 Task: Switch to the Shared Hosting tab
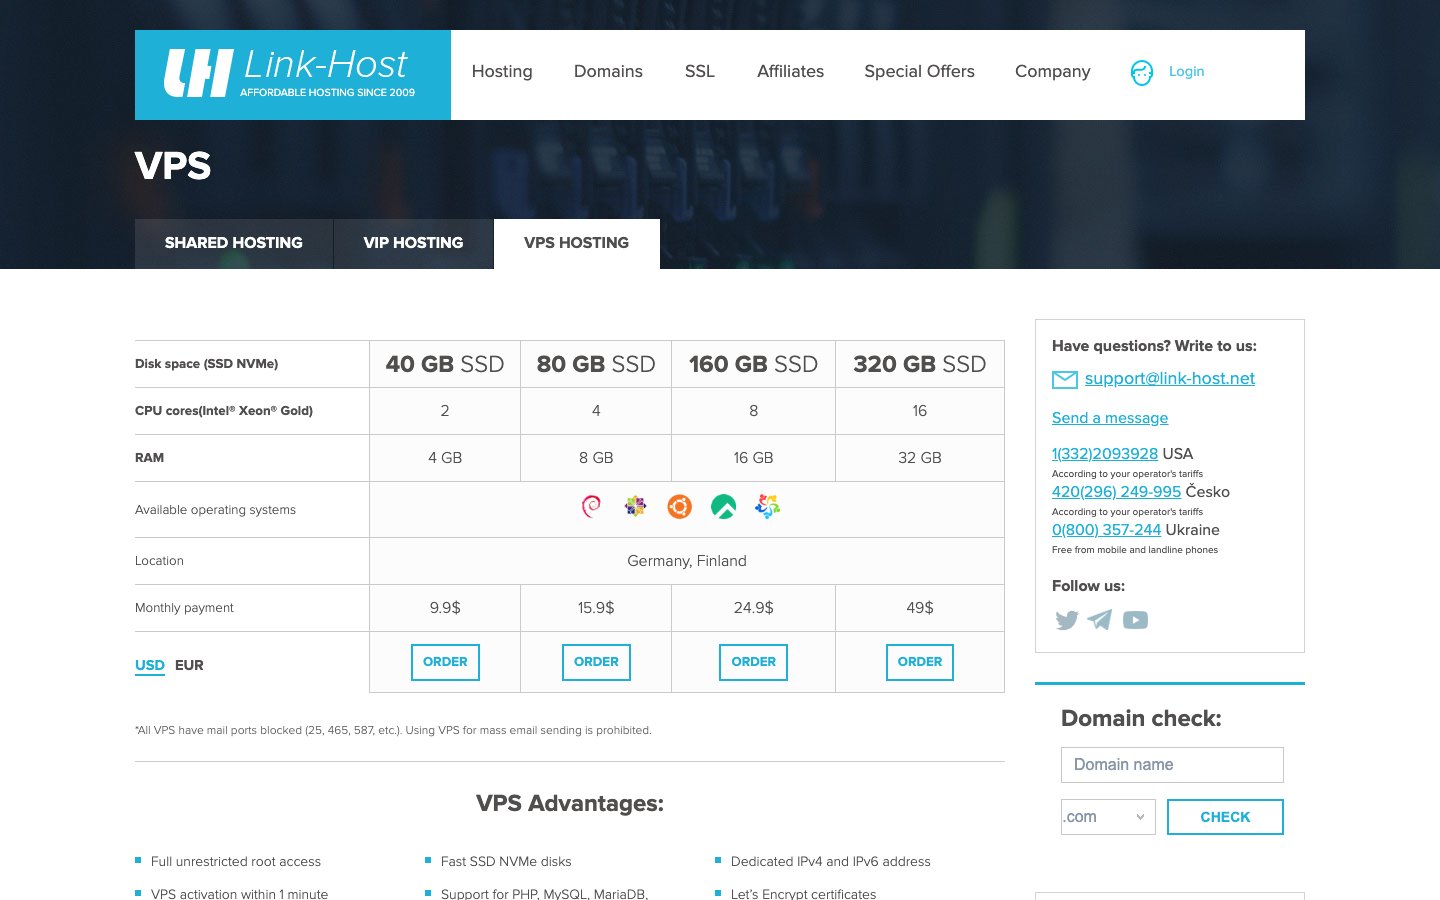[x=234, y=243]
